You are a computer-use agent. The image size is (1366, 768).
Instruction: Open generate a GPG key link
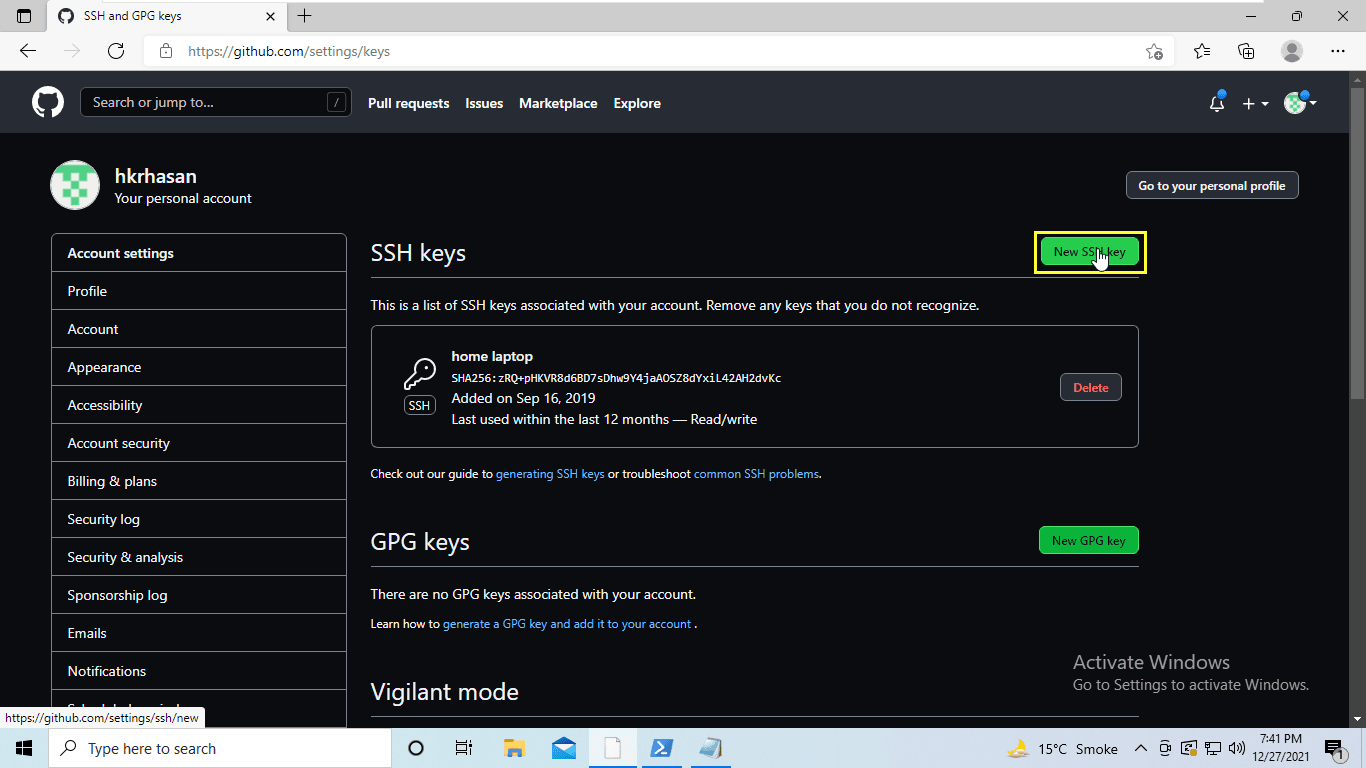coord(567,624)
